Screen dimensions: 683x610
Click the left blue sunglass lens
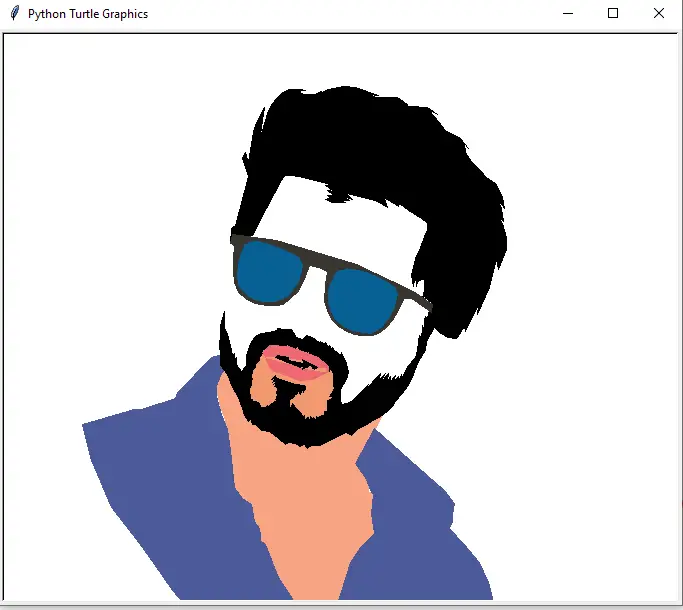click(270, 272)
